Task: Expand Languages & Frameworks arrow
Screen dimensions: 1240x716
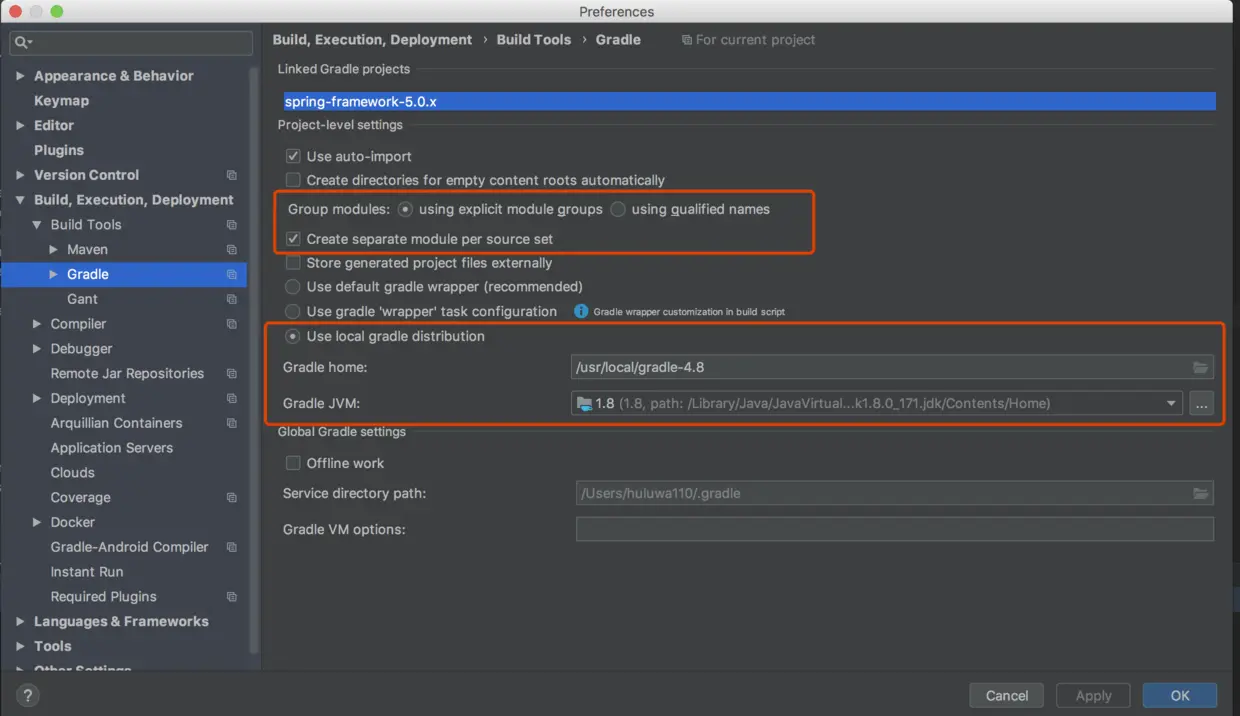Action: tap(20, 621)
